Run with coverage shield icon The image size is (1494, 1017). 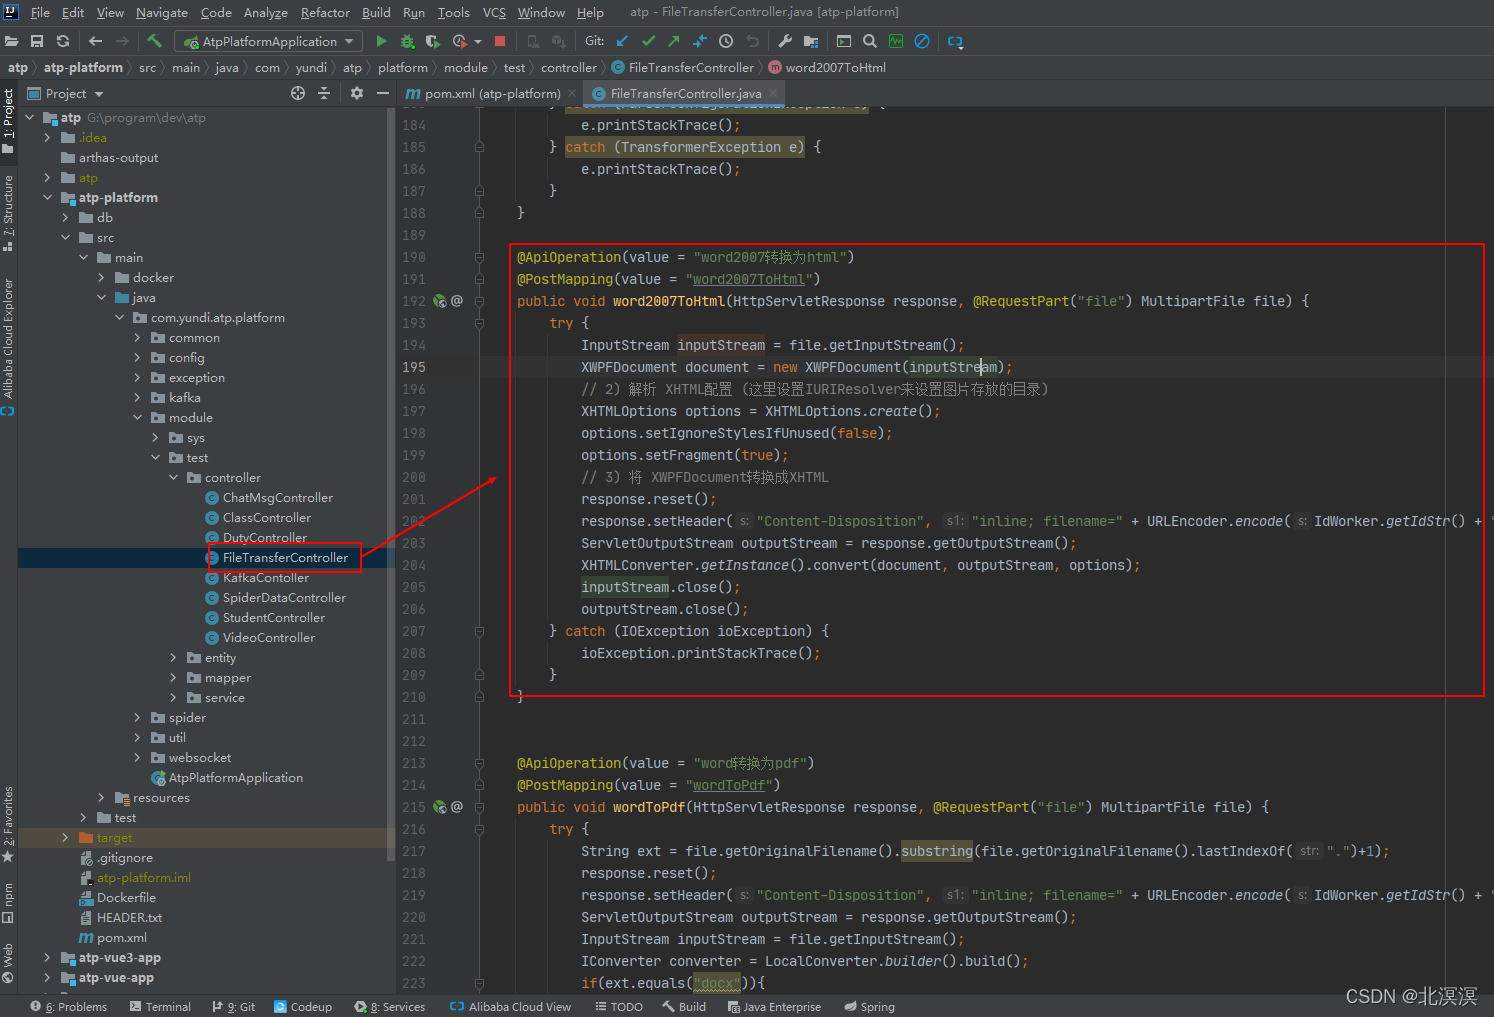(432, 41)
